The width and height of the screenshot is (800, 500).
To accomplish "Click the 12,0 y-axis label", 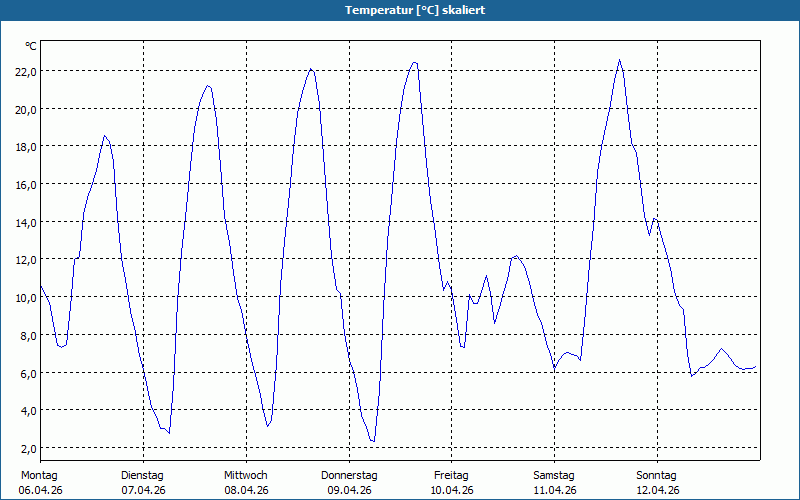I will (26, 260).
